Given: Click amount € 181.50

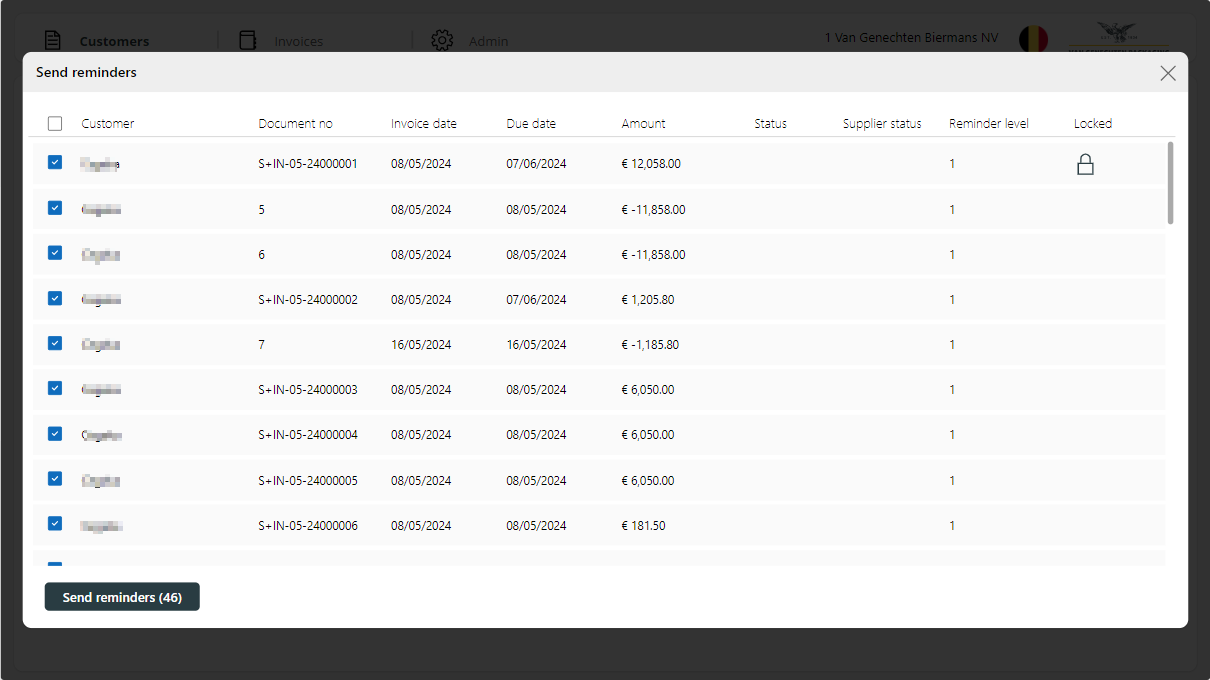Looking at the screenshot, I should [643, 526].
